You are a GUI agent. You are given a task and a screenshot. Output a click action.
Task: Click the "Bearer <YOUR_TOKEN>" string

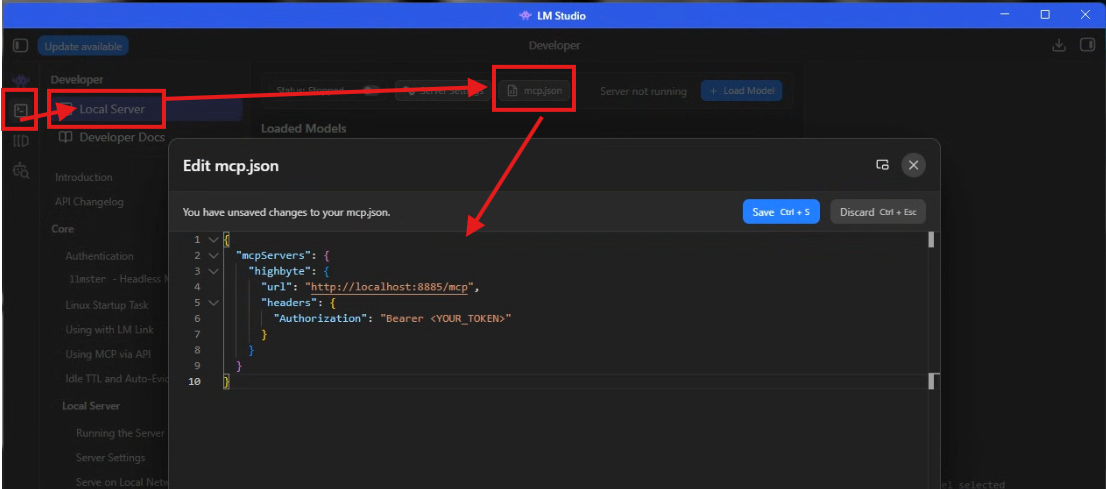(445, 318)
